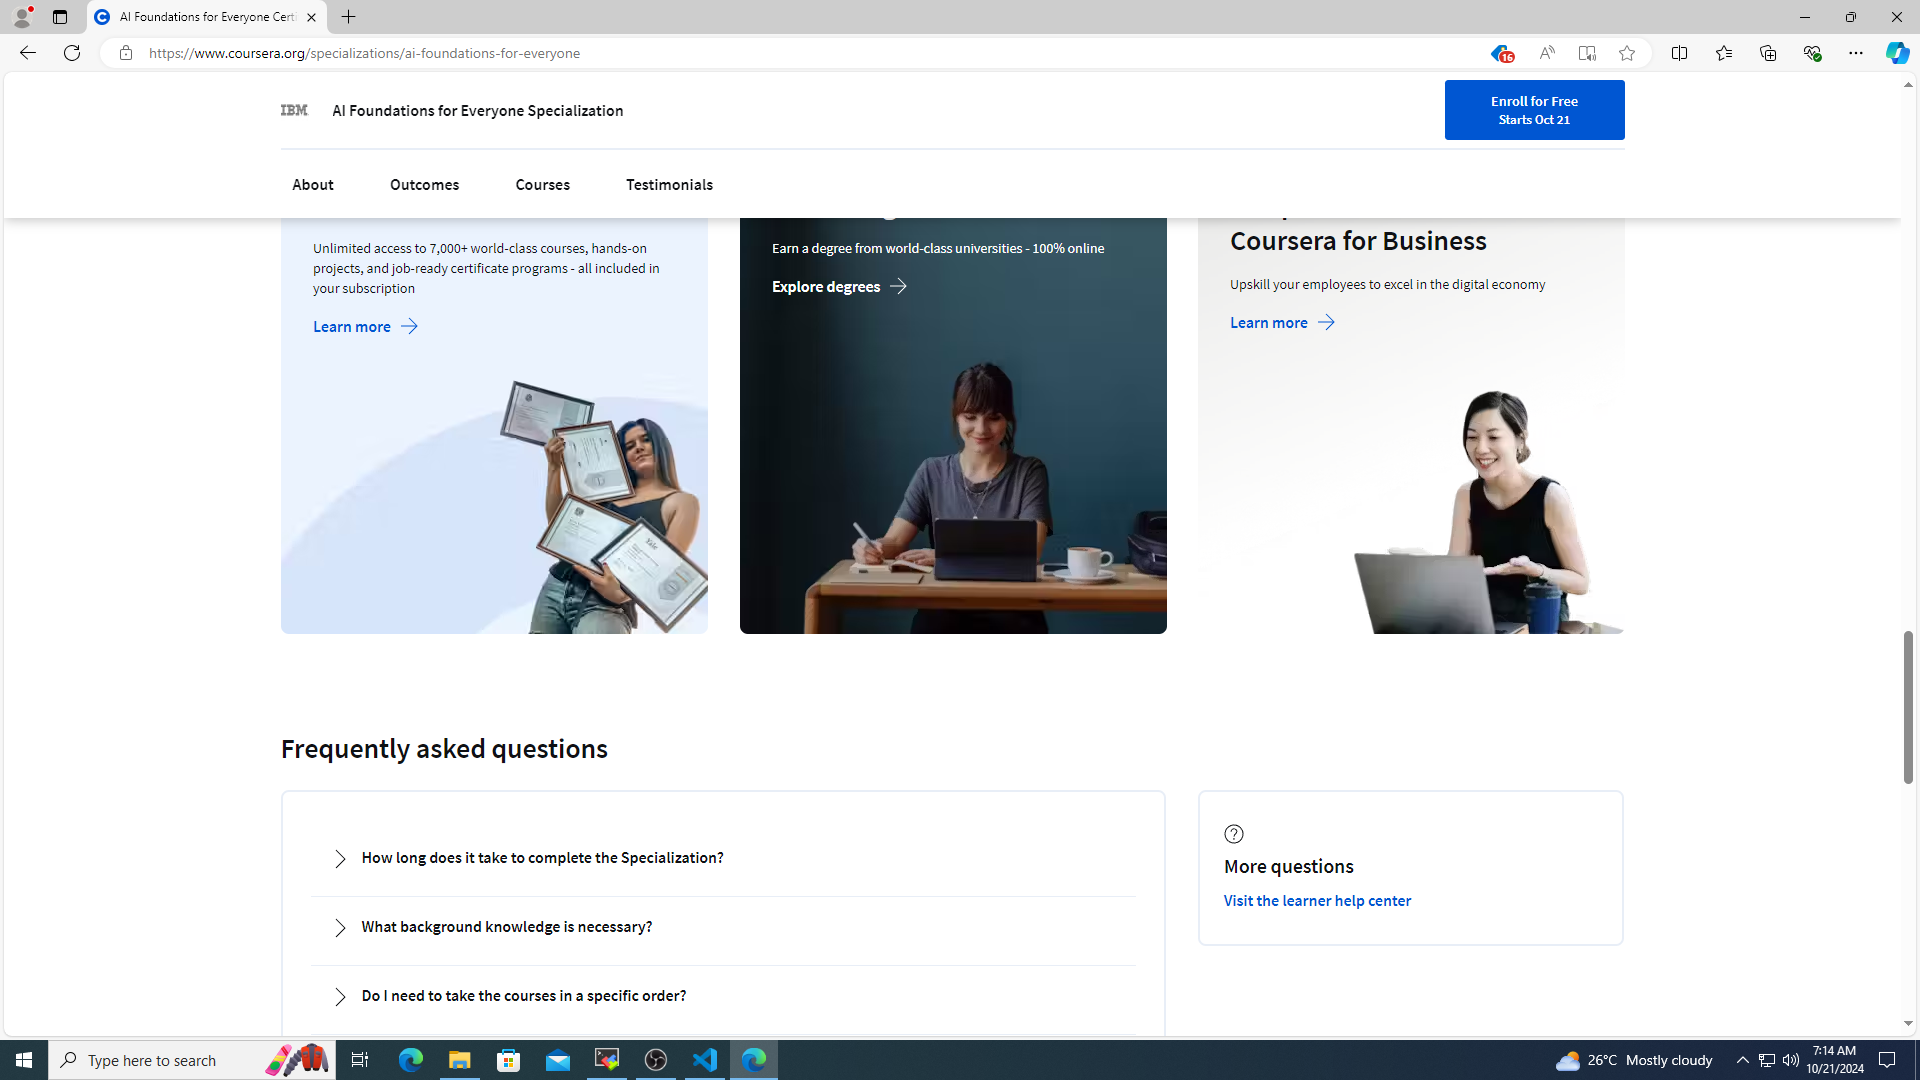This screenshot has width=1920, height=1080.
Task: Expand 'How long does it take' question
Action: click(723, 858)
